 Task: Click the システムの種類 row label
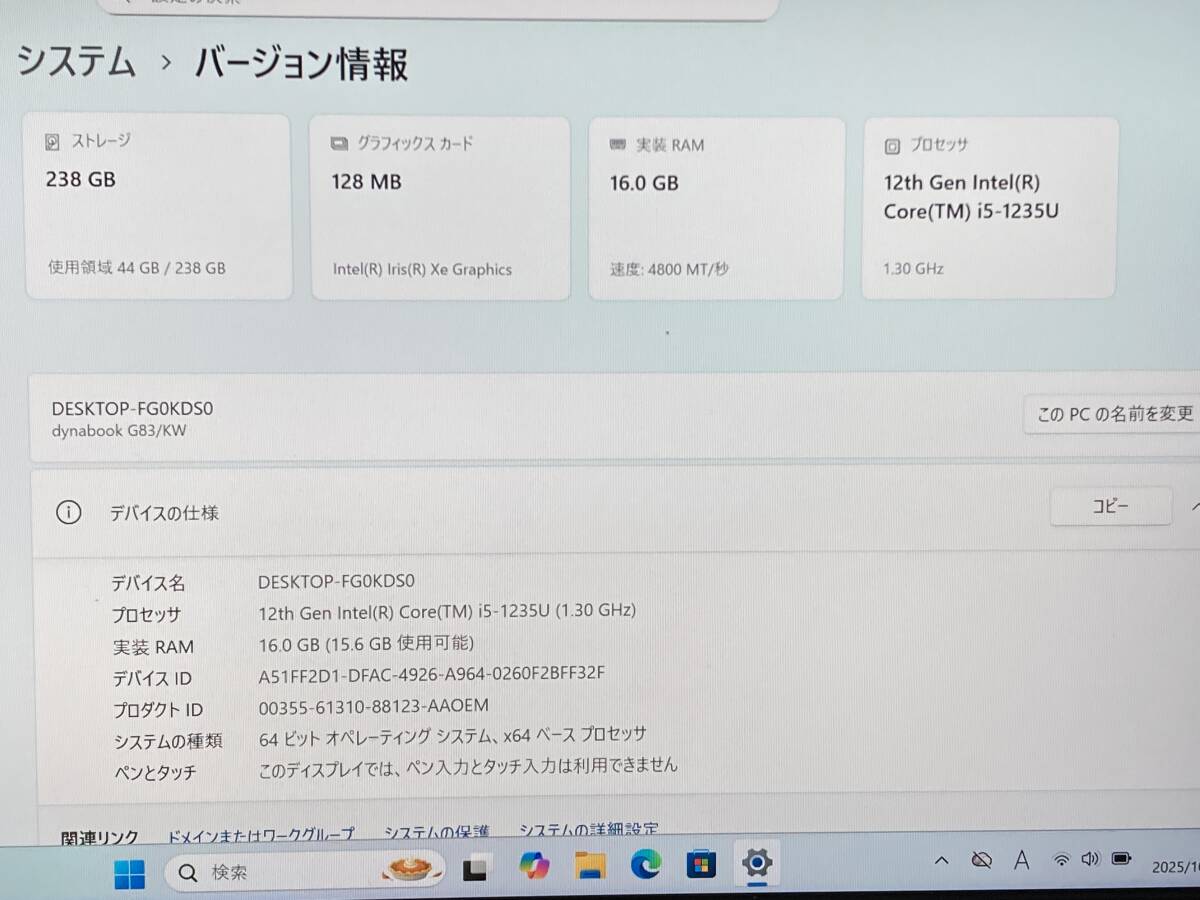tap(167, 741)
